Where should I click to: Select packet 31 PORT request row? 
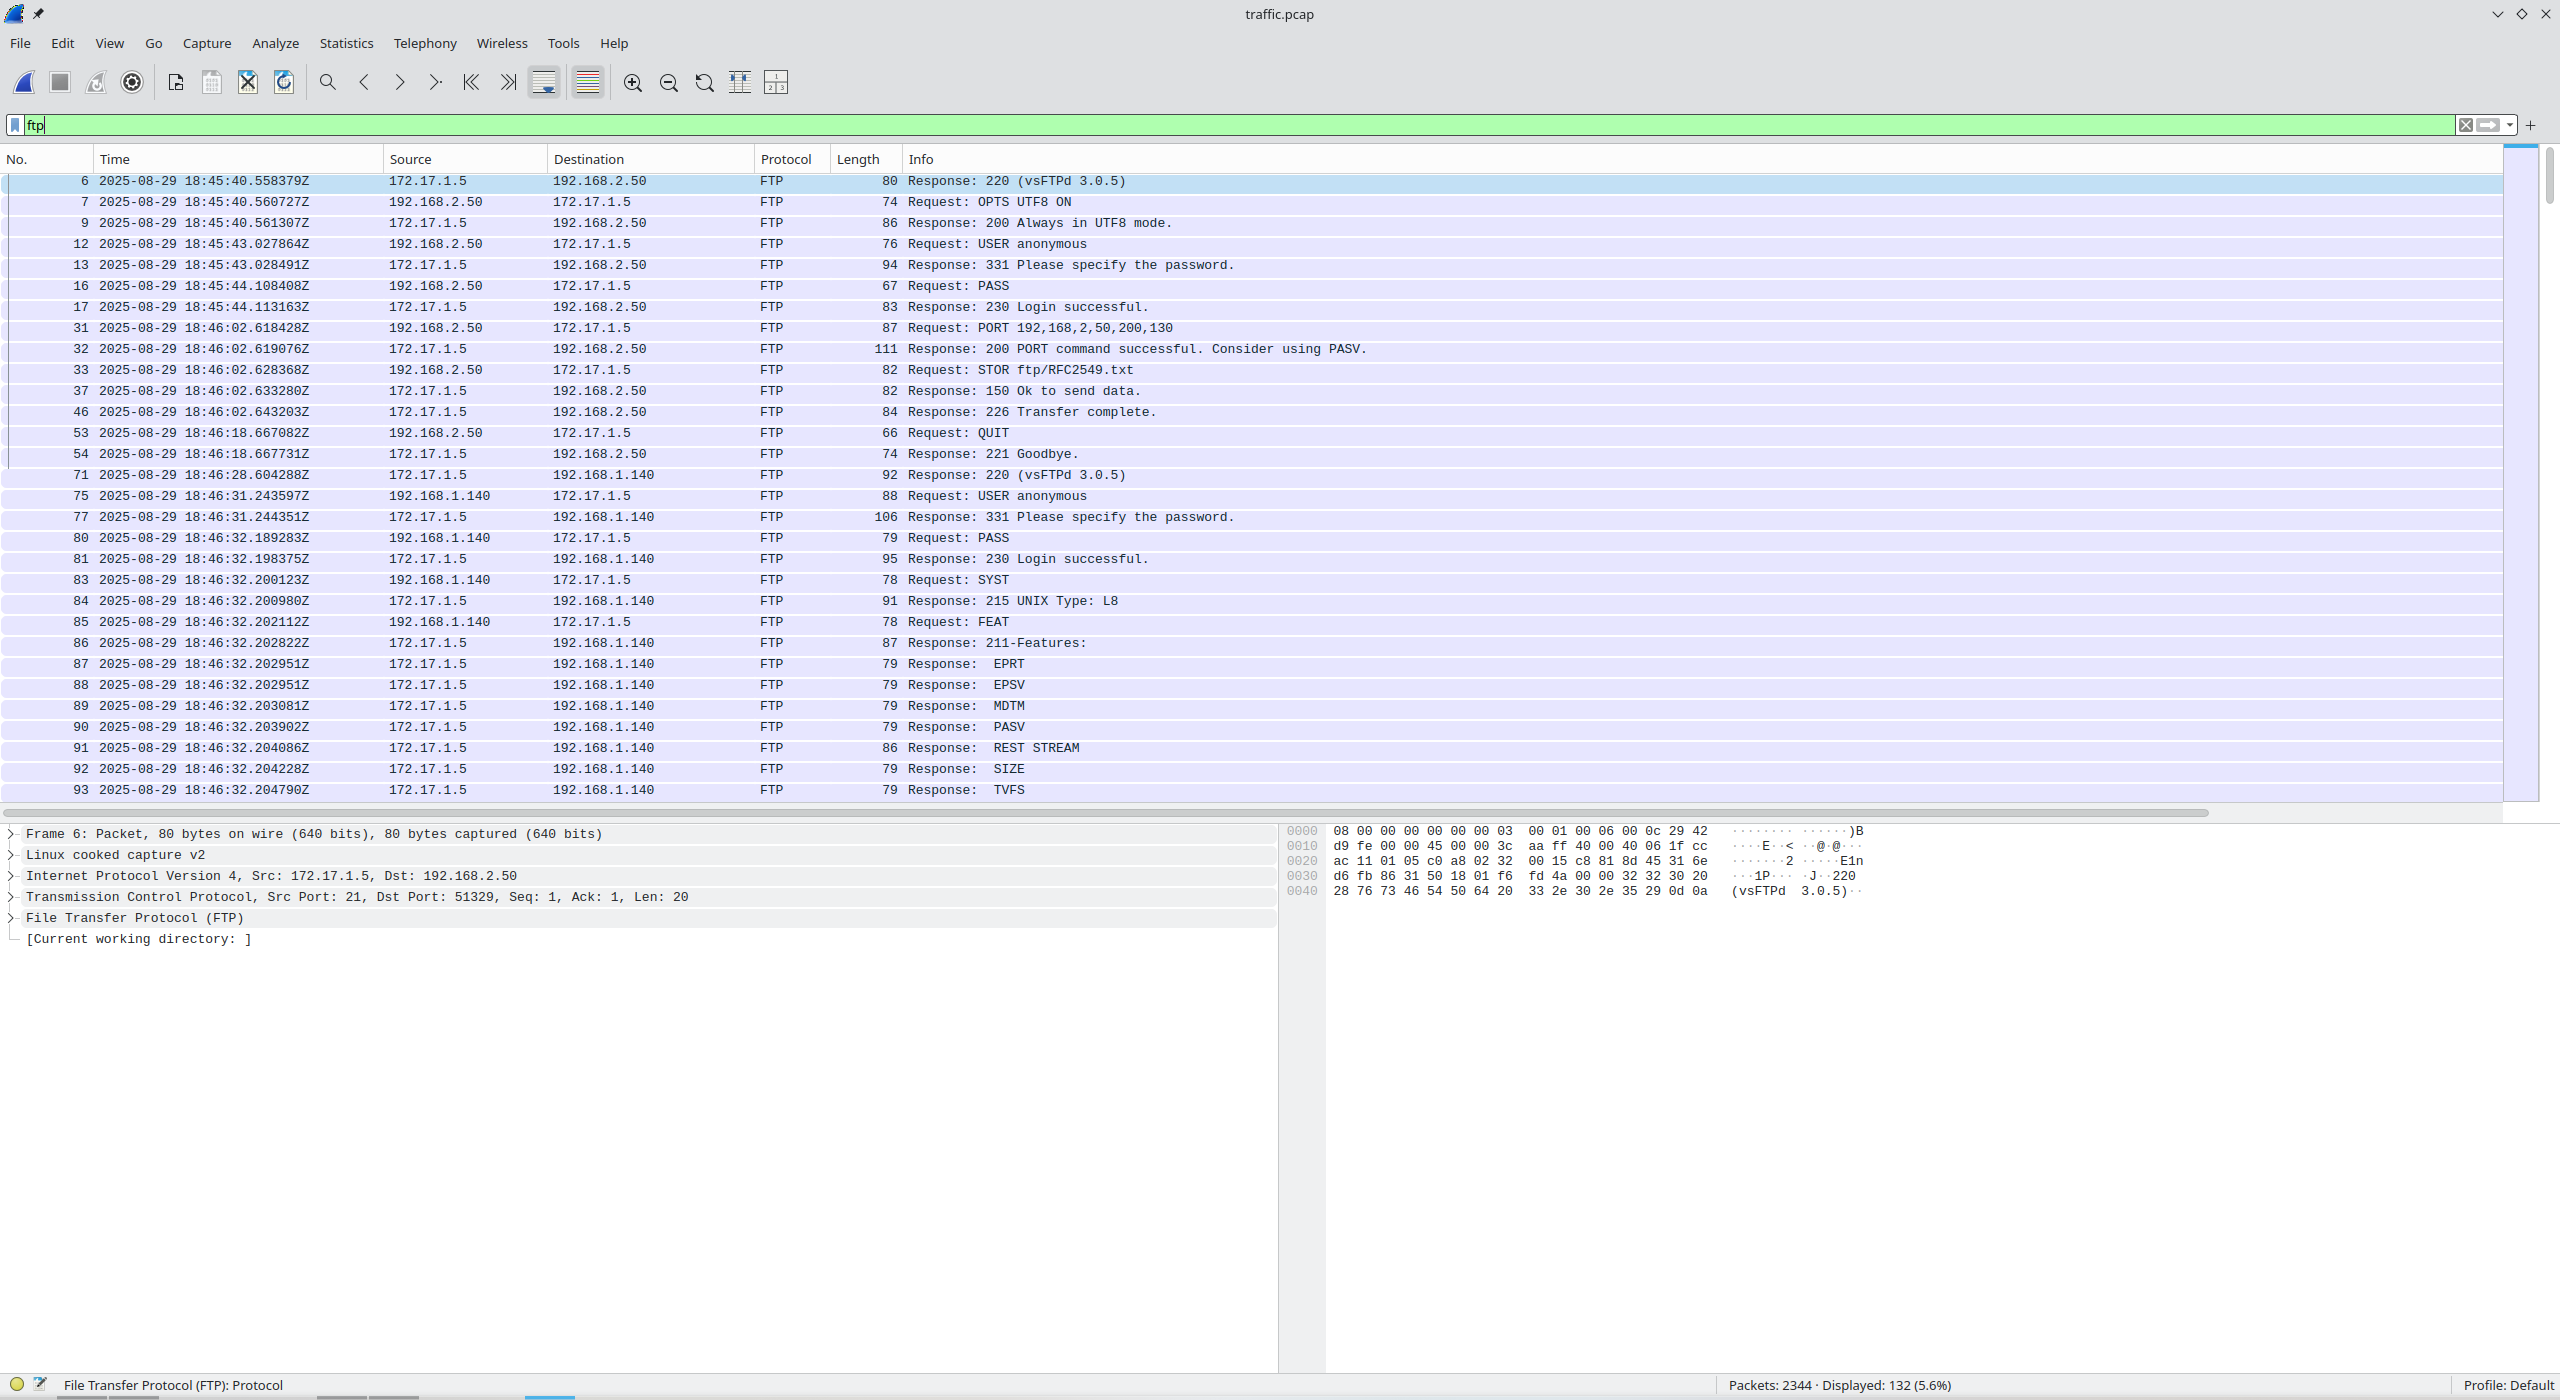1251,328
